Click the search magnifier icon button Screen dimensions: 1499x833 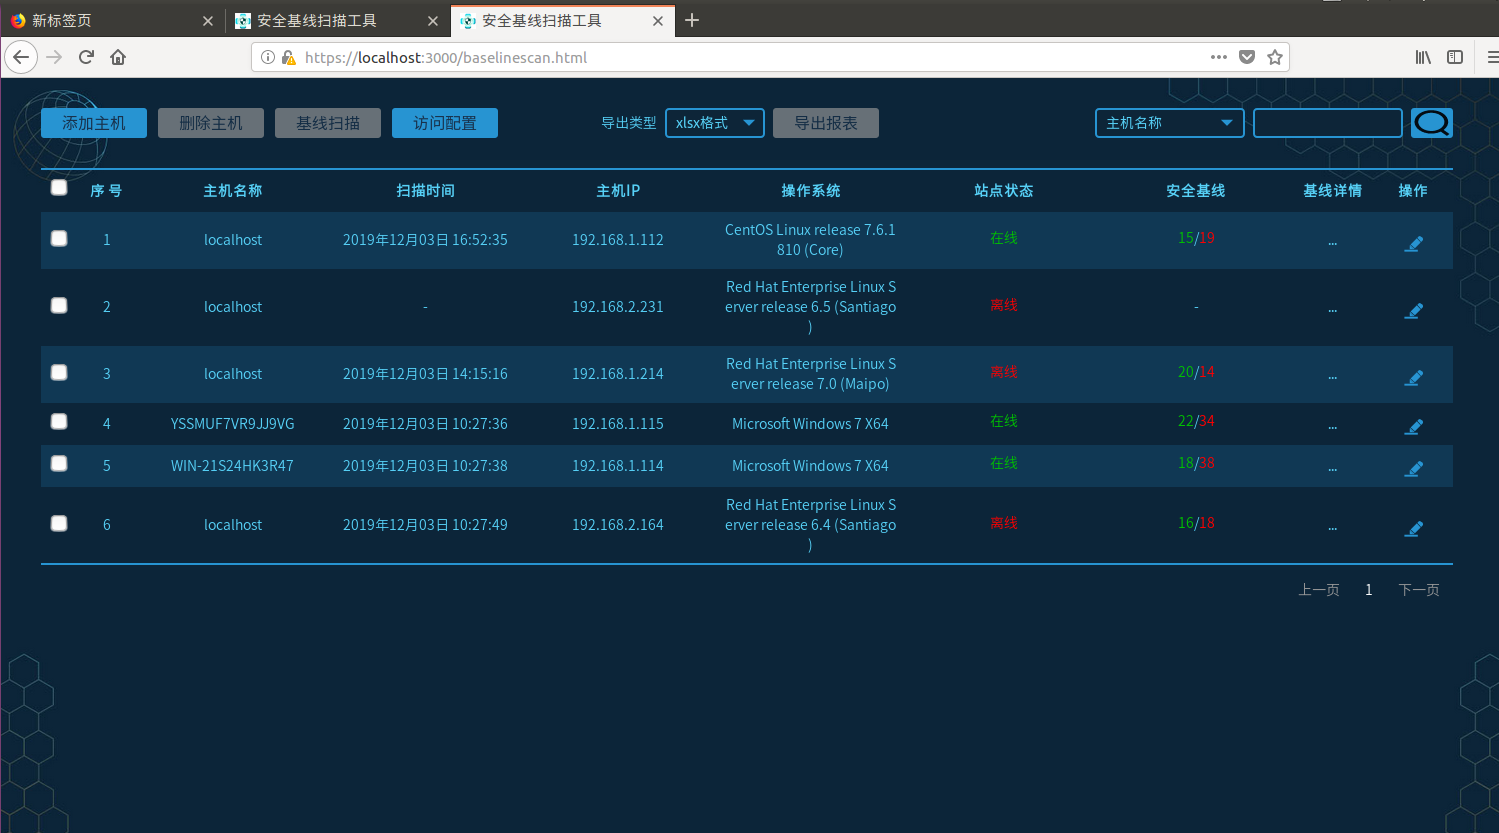coord(1431,123)
